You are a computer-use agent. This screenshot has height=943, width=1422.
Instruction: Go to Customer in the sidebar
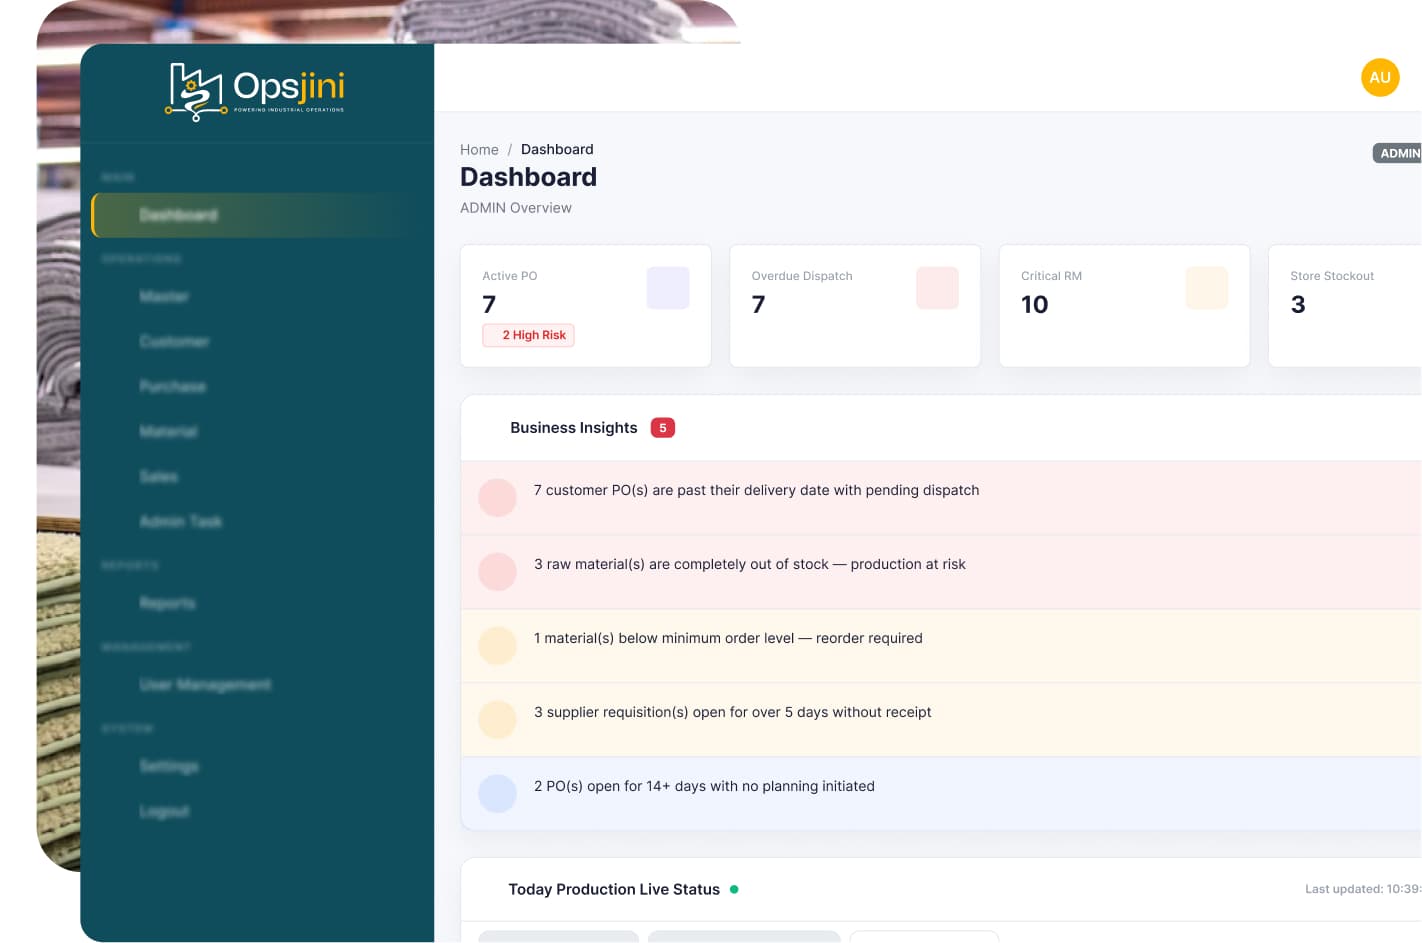coord(174,341)
